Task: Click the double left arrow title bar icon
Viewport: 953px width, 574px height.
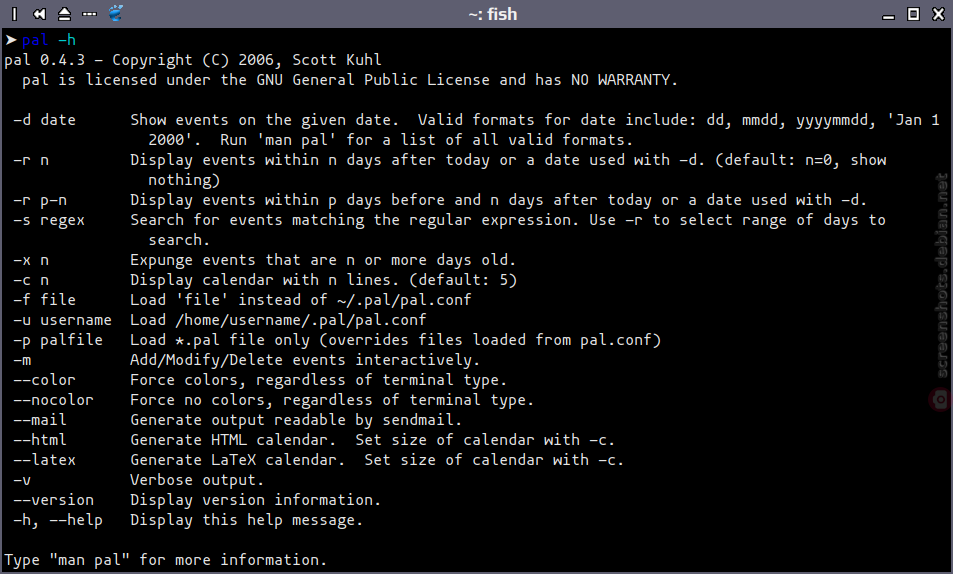Action: (x=40, y=13)
